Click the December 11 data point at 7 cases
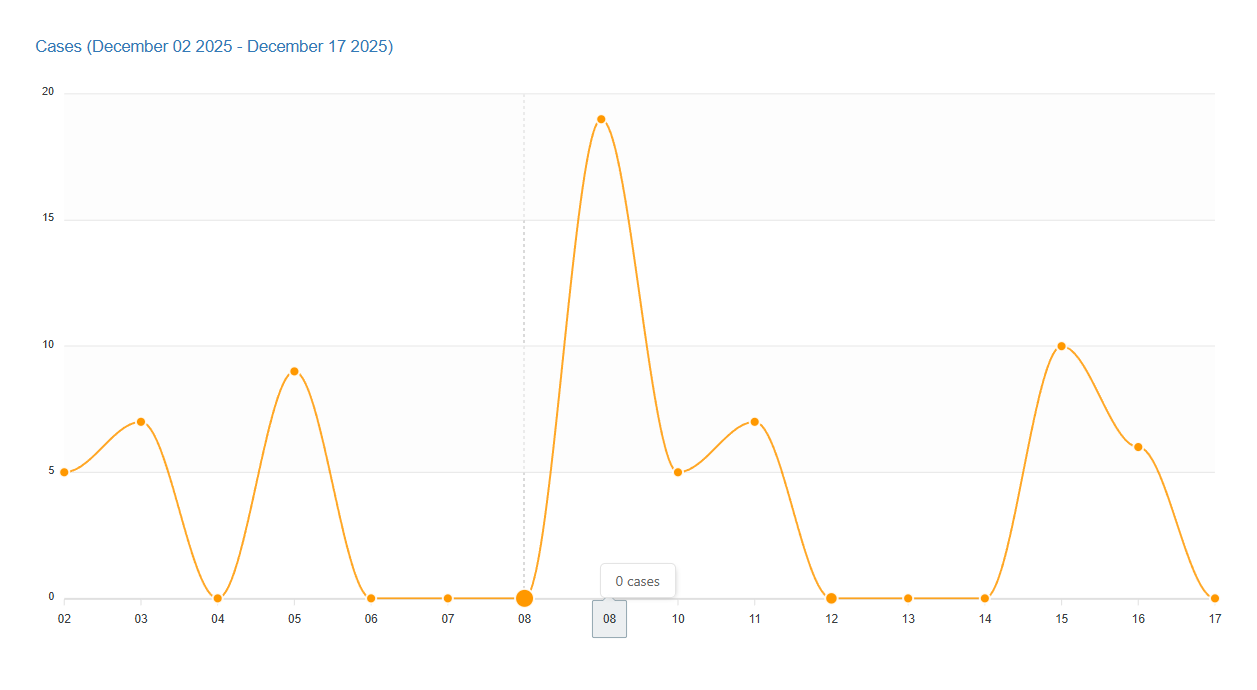 coord(755,422)
